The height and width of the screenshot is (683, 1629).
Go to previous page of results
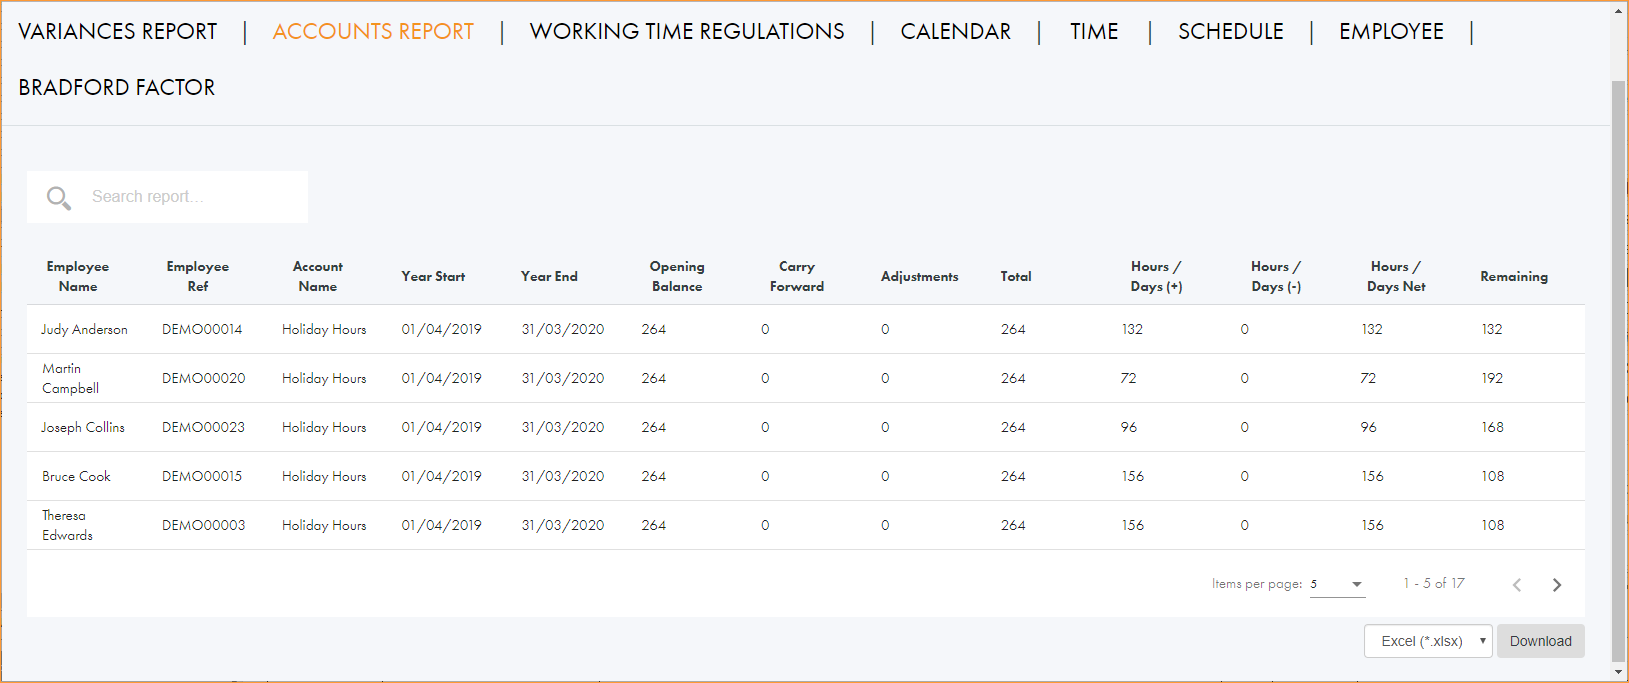1517,585
